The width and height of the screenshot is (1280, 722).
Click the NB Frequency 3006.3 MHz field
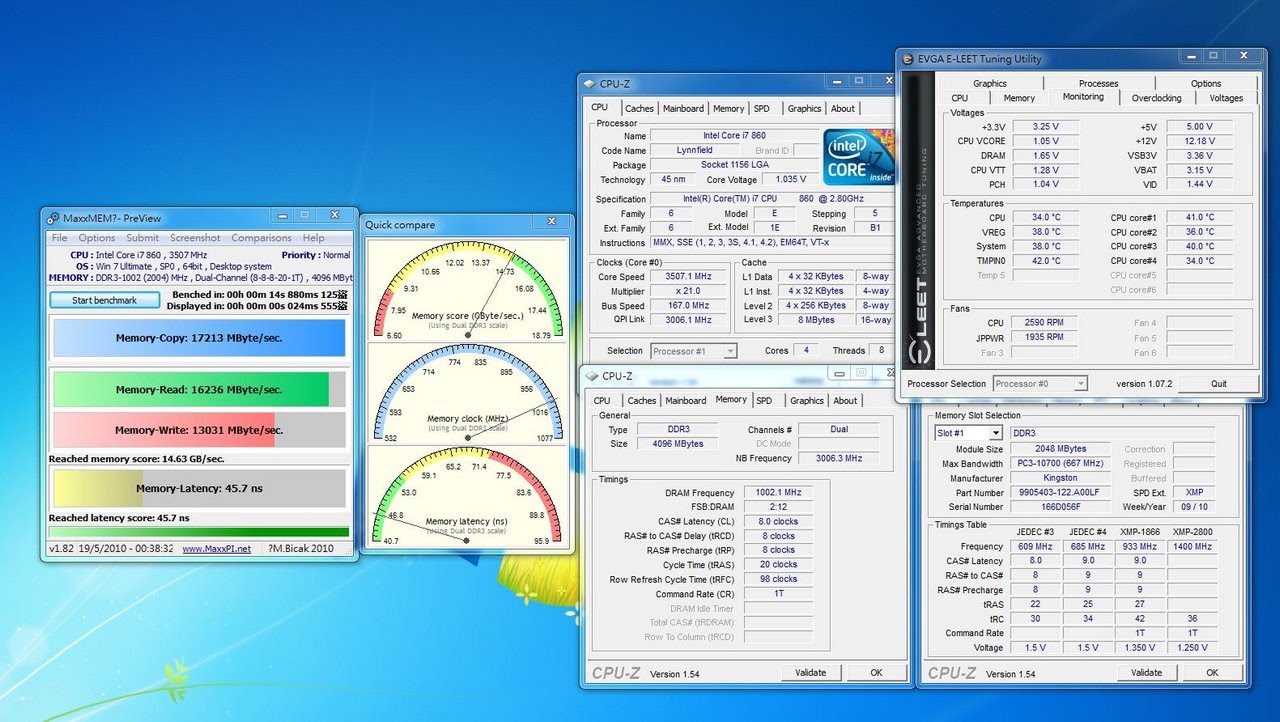point(838,458)
